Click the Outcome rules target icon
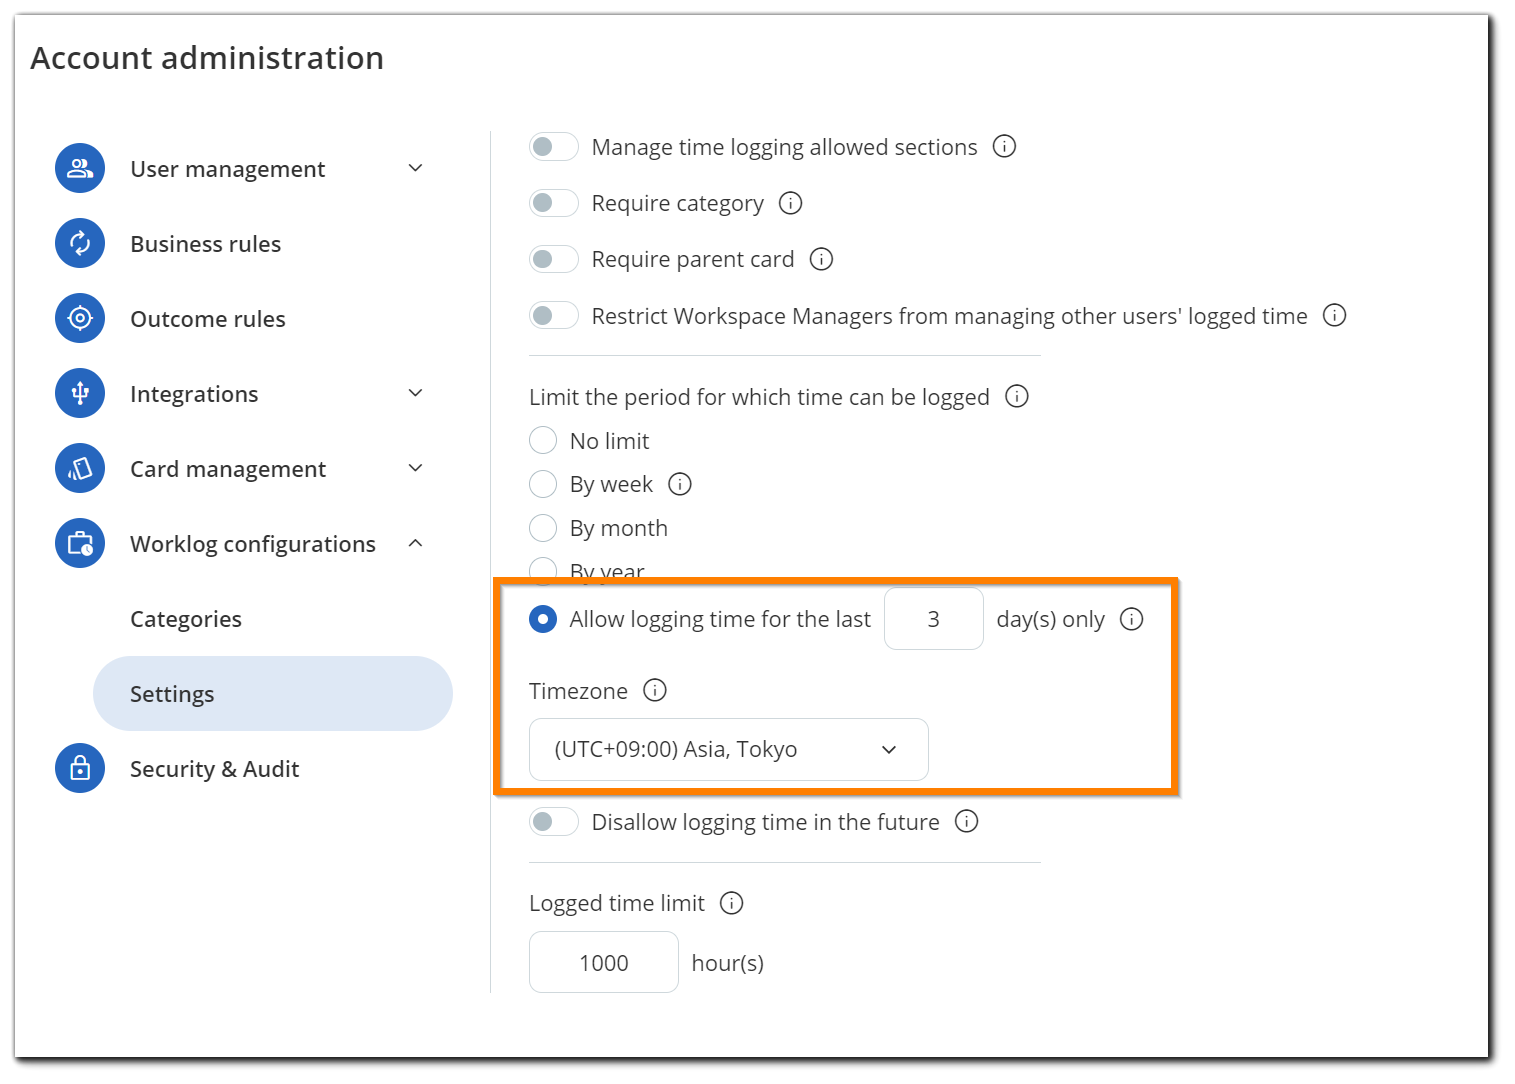The height and width of the screenshot is (1084, 1515). [x=80, y=318]
